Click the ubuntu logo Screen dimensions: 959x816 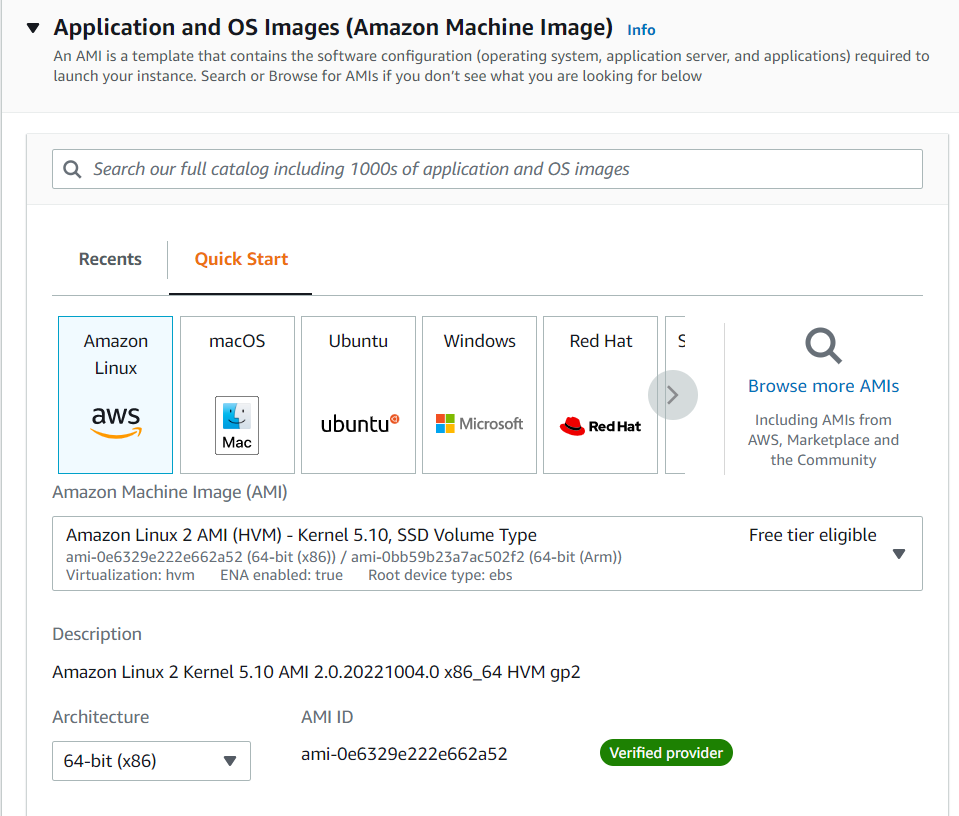(360, 423)
